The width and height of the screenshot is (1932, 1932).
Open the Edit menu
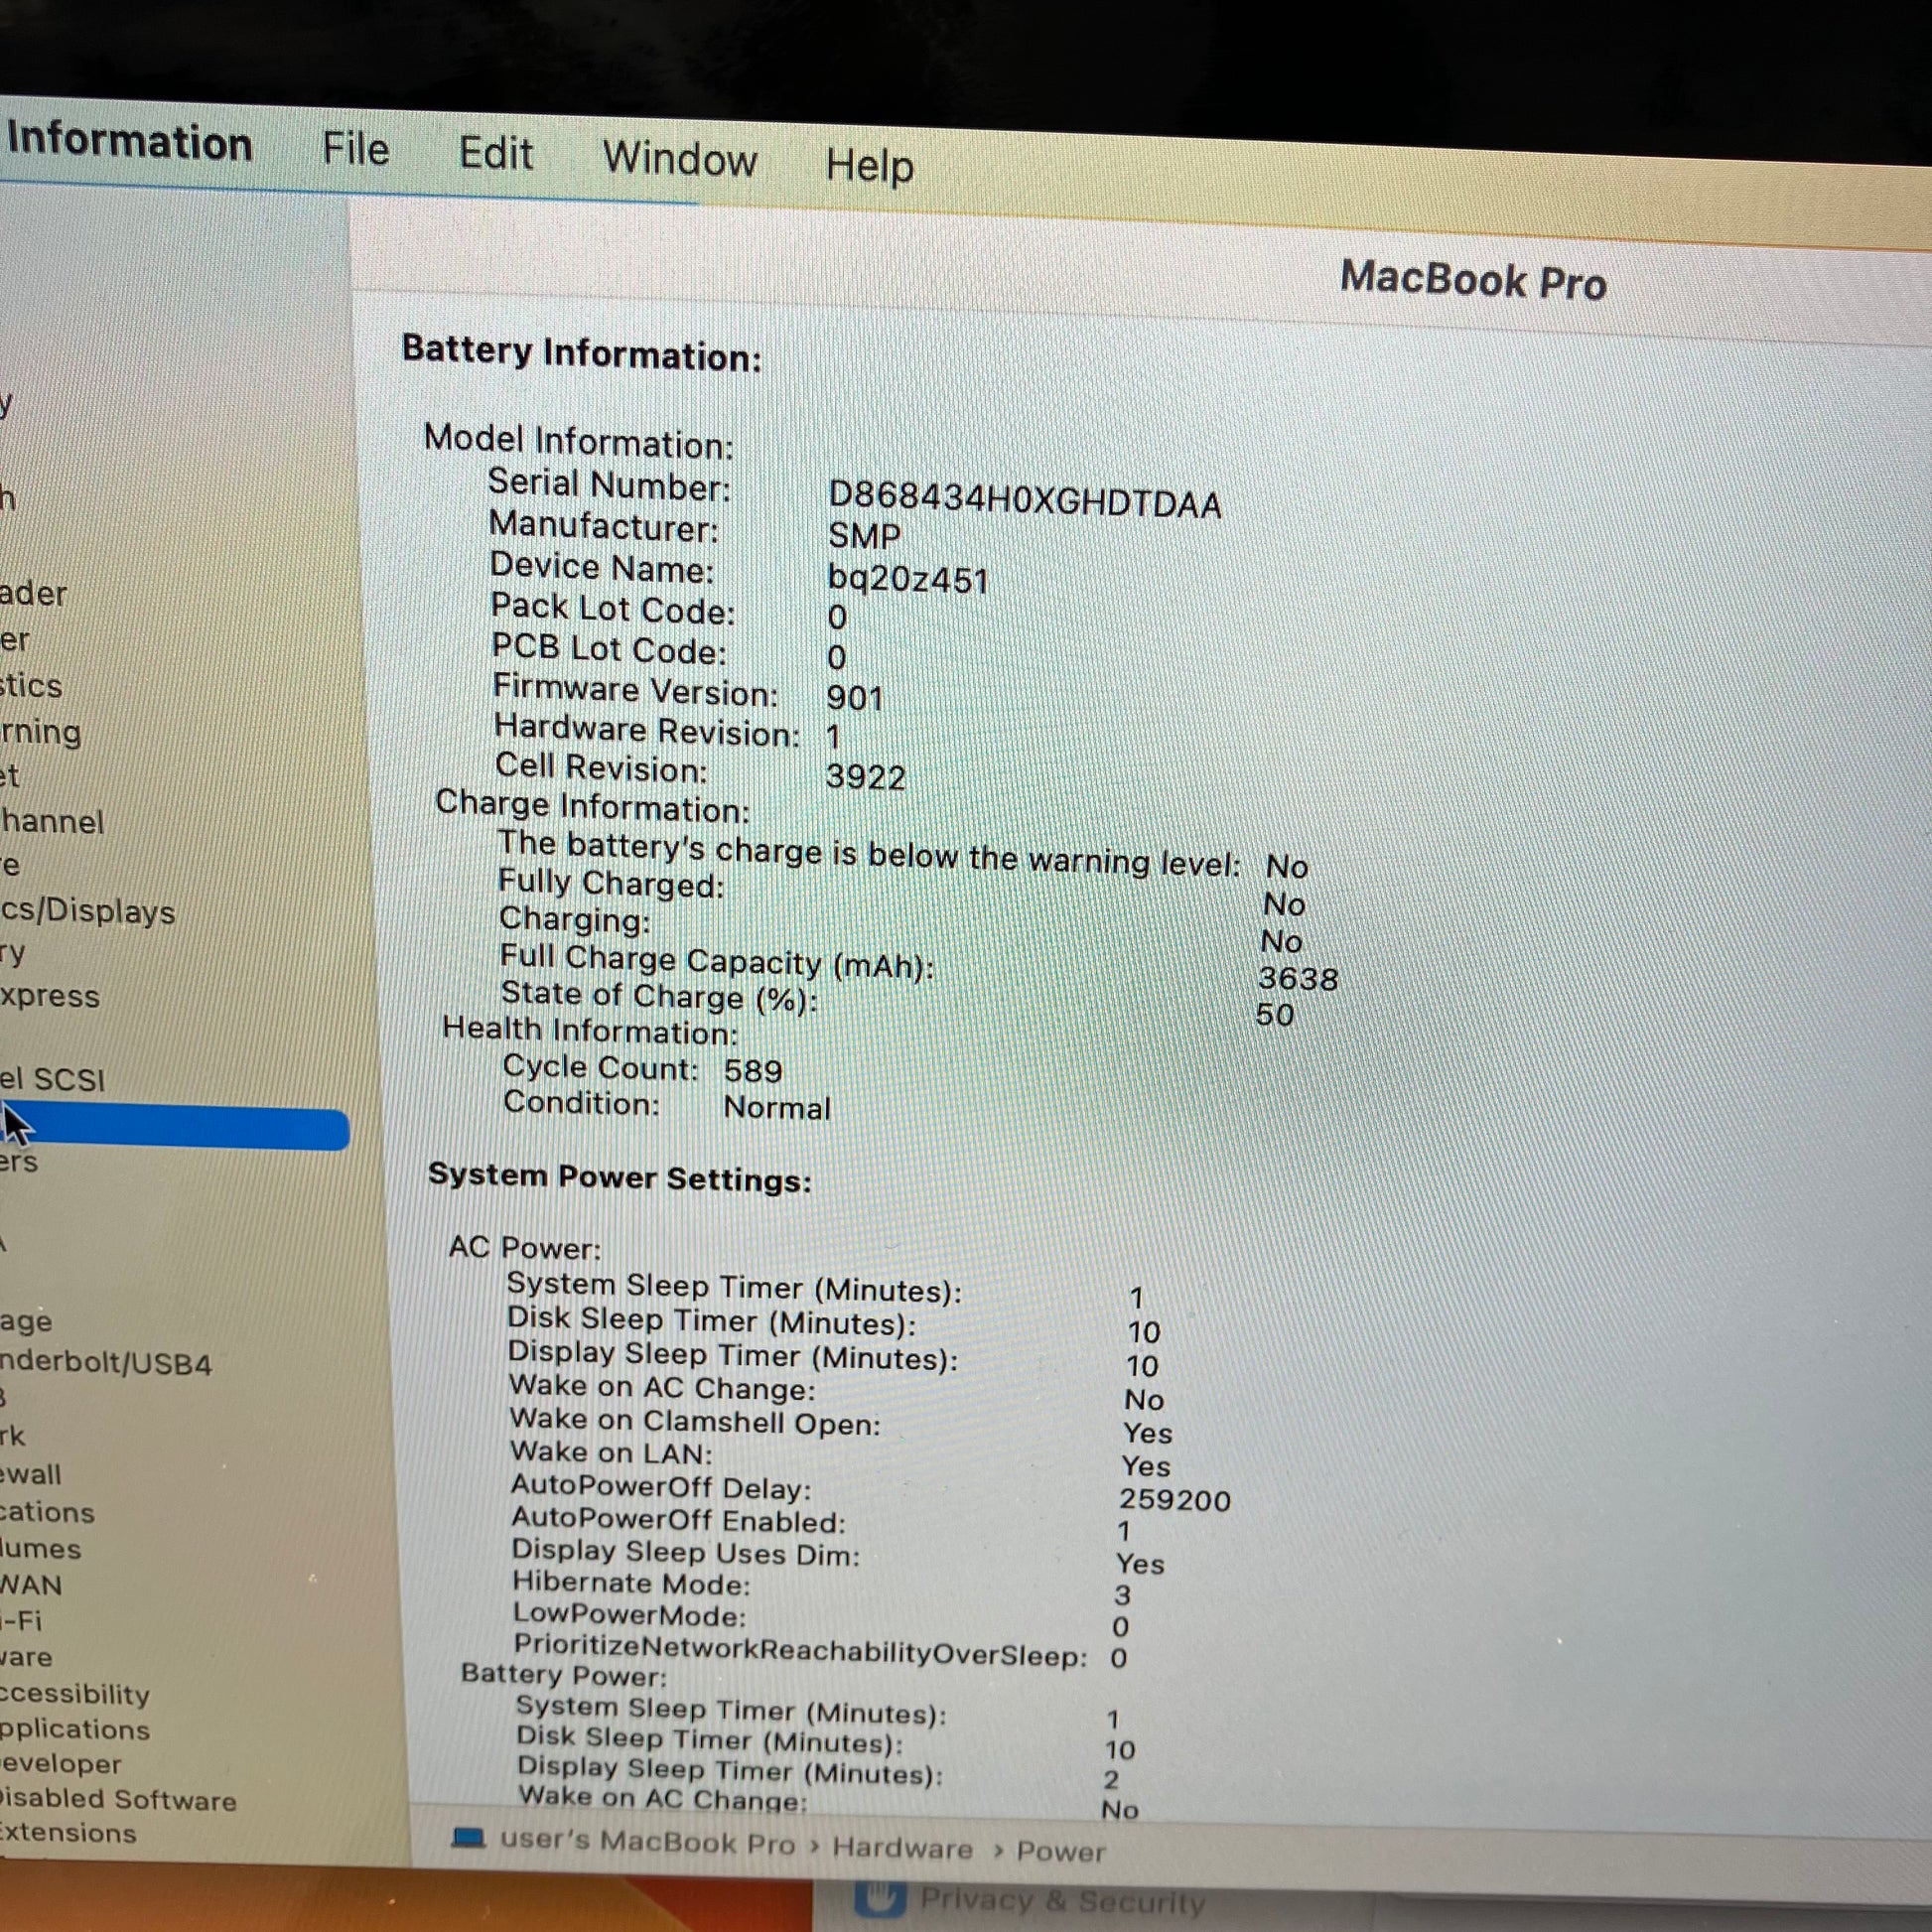click(x=495, y=155)
